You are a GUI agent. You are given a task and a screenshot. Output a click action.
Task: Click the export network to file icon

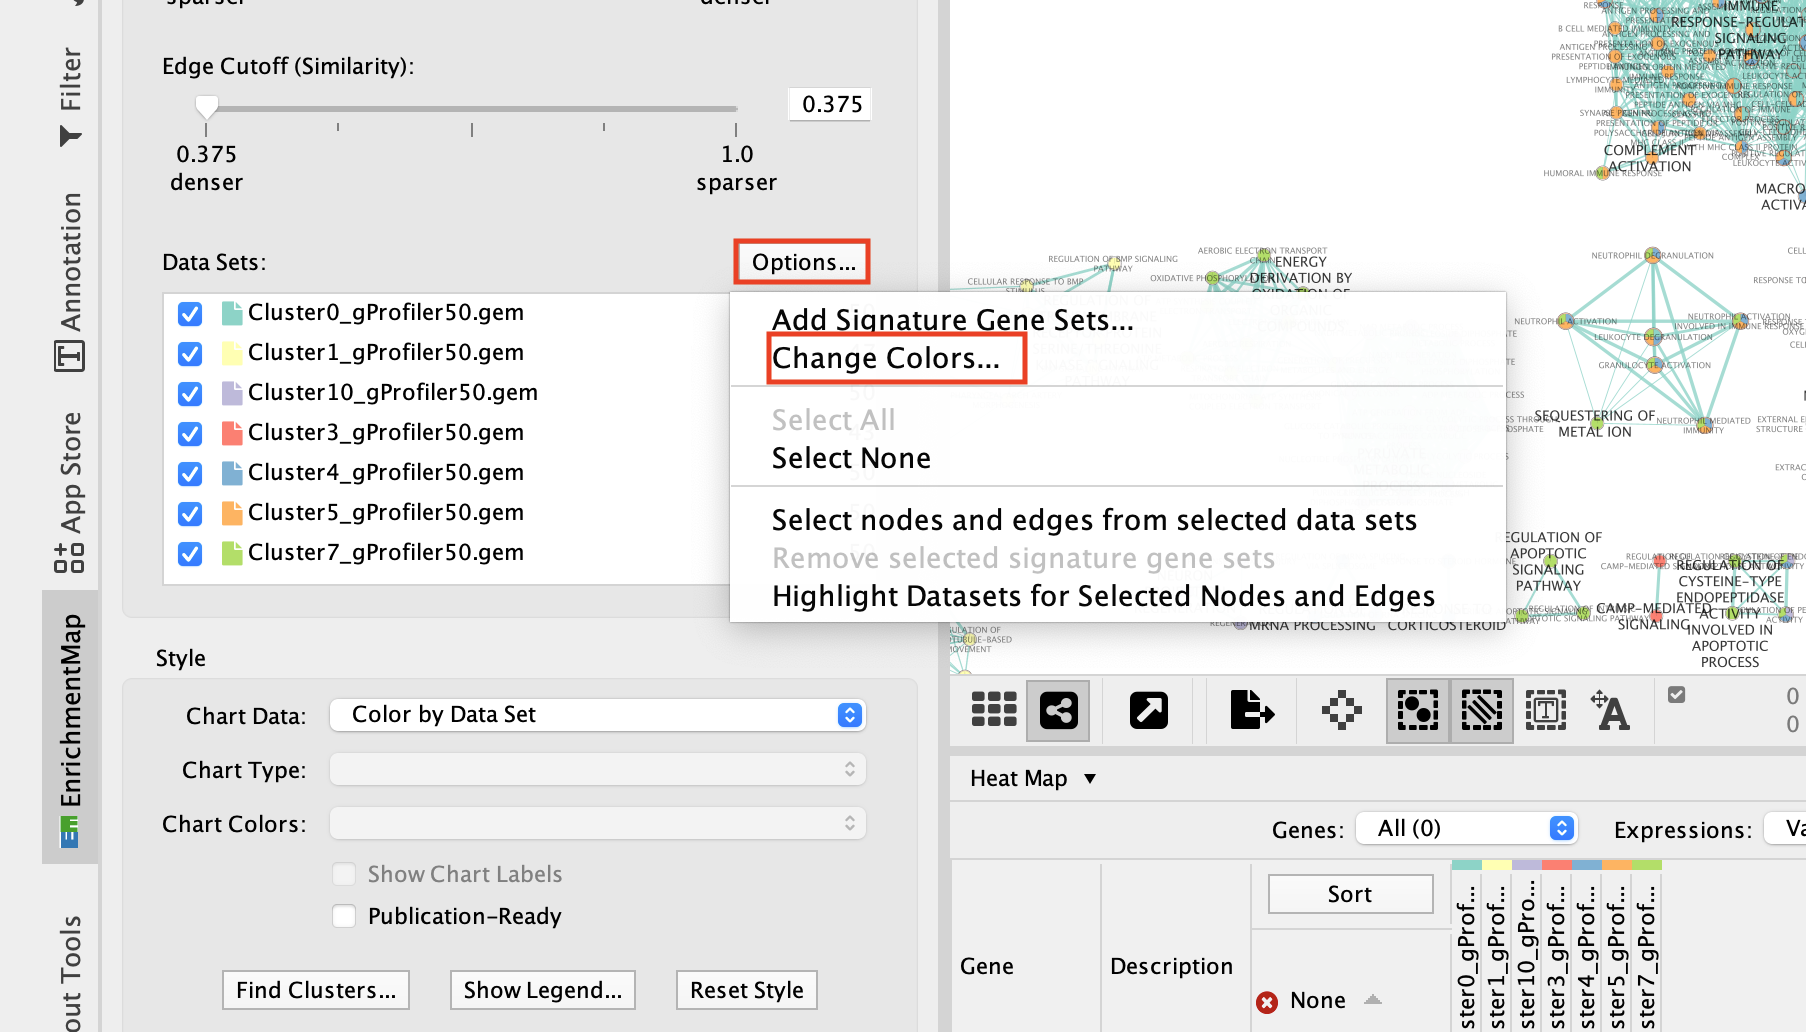click(x=1252, y=710)
